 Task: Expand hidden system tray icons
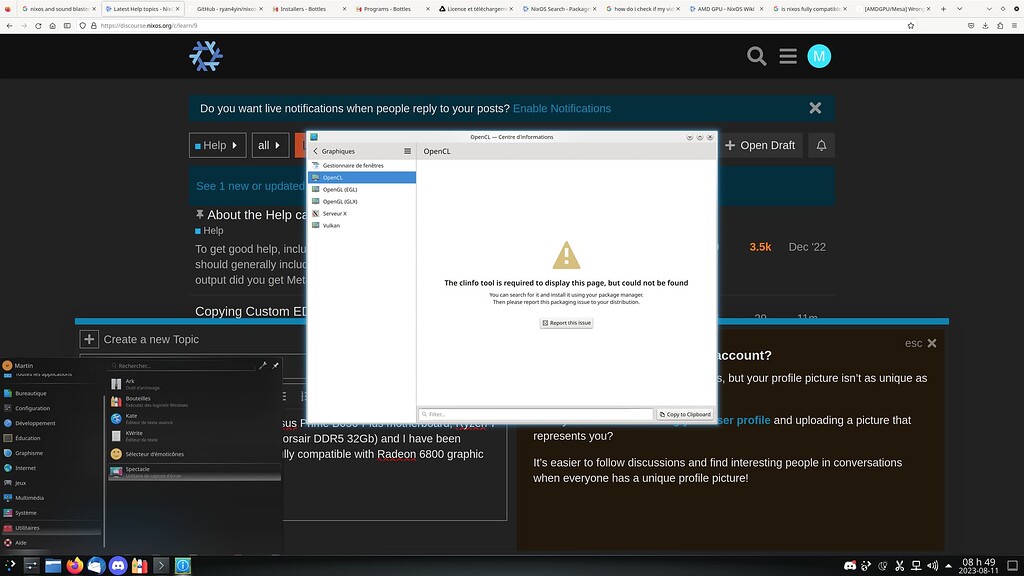coord(946,565)
